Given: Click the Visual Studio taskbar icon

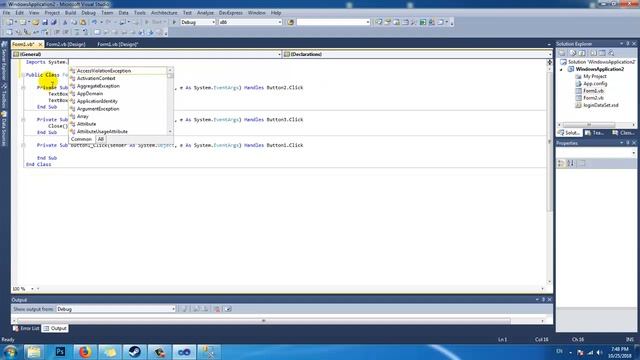Looking at the screenshot, I should 184,352.
